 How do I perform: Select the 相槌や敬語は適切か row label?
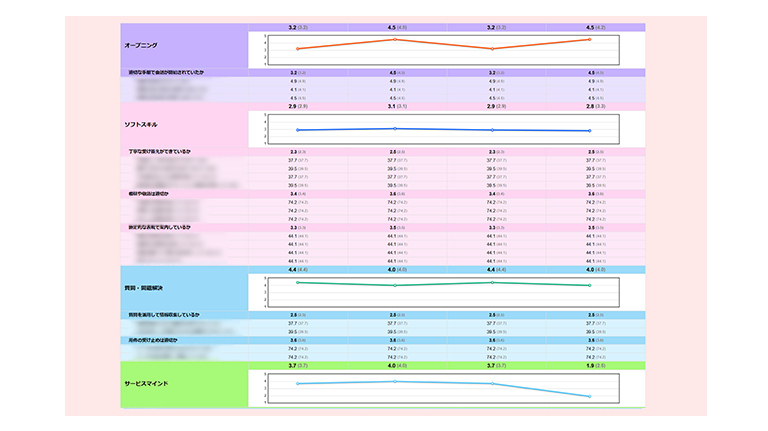click(153, 192)
